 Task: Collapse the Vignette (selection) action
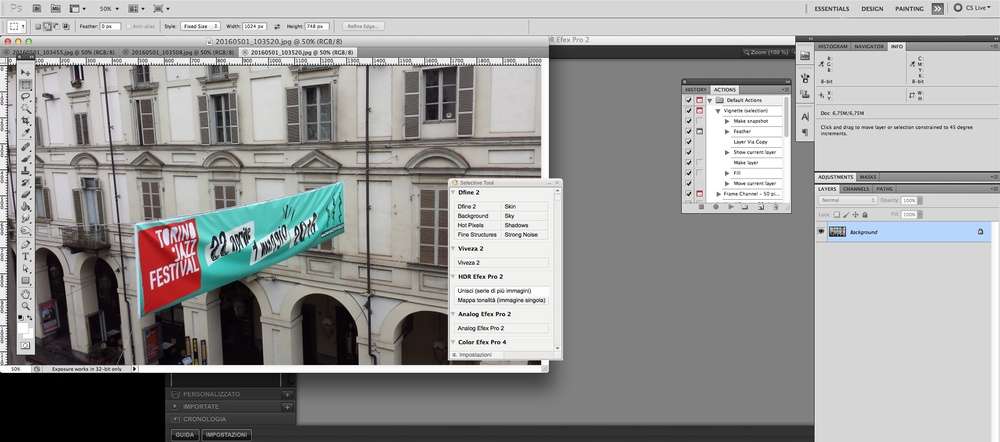[x=718, y=110]
